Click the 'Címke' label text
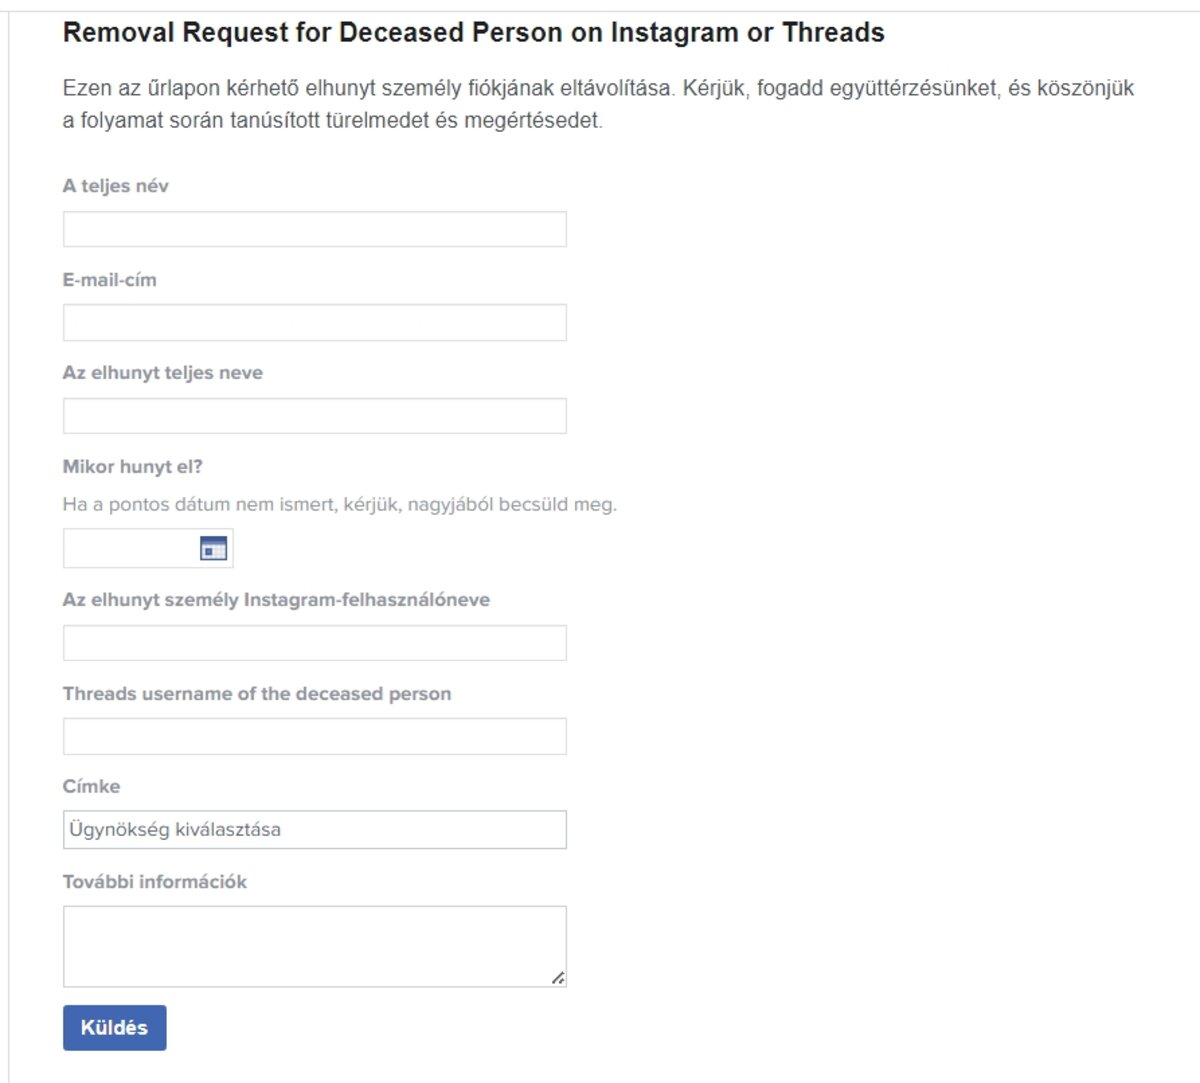This screenshot has height=1083, width=1200. 91,787
